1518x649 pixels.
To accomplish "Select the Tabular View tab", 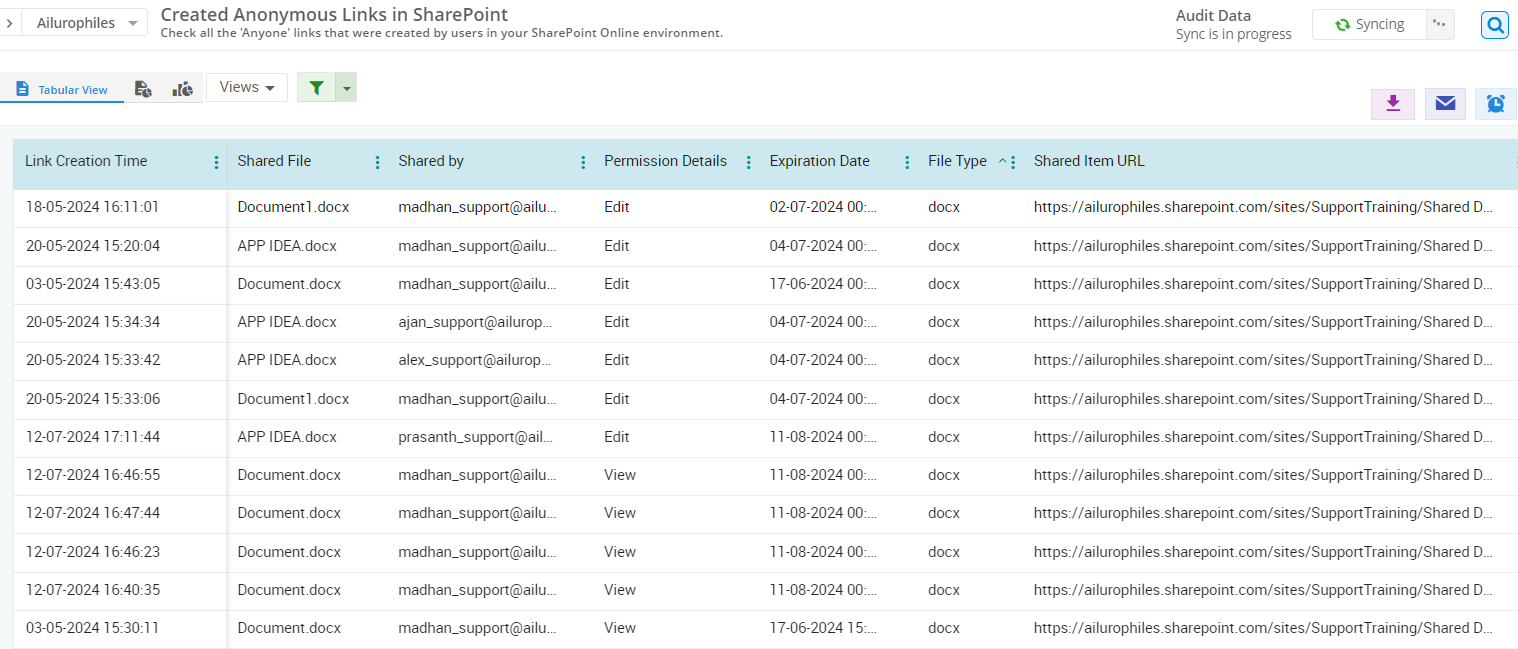I will point(62,89).
